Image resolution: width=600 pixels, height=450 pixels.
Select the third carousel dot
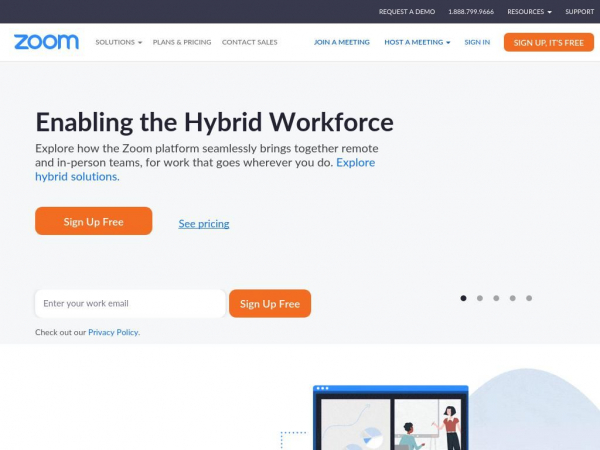tap(496, 298)
